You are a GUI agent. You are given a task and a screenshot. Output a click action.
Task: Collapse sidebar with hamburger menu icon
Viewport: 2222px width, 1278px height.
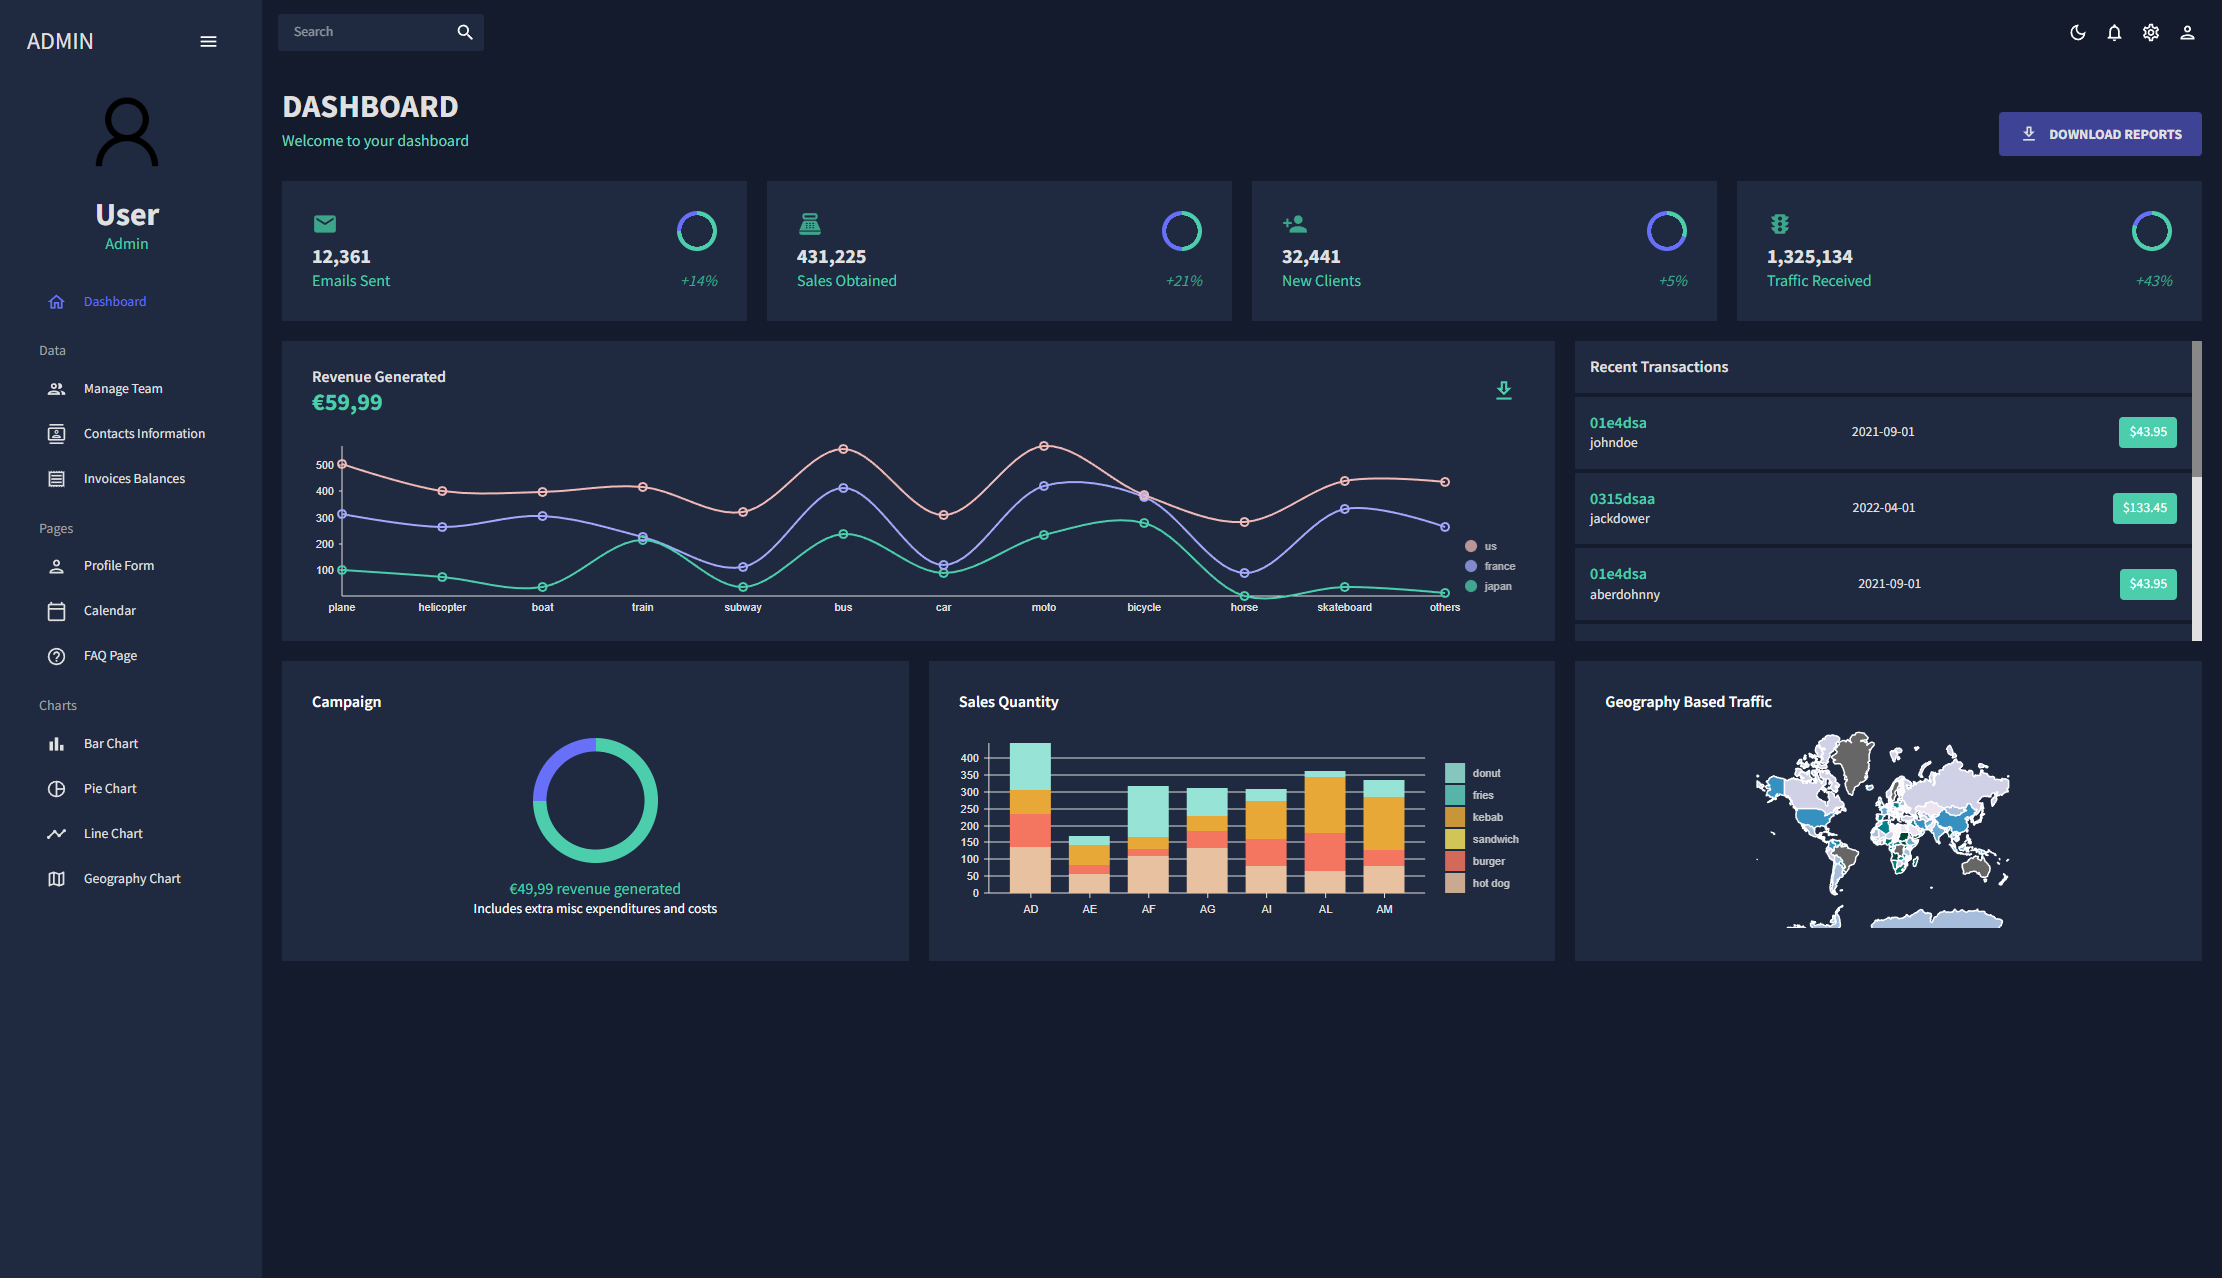(208, 41)
